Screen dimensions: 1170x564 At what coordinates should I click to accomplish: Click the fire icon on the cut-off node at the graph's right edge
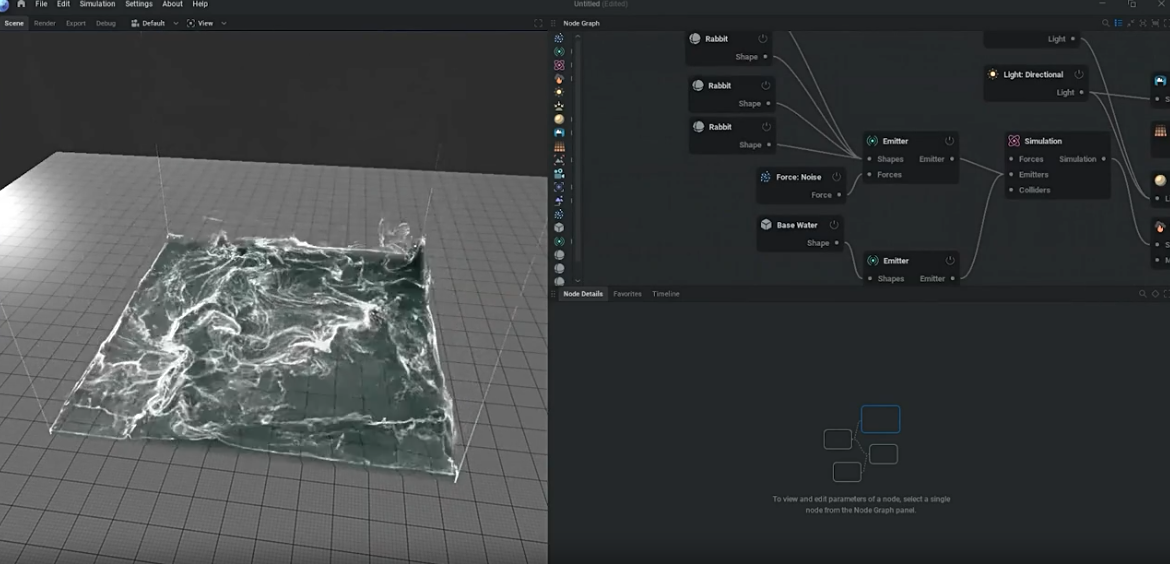click(1160, 227)
